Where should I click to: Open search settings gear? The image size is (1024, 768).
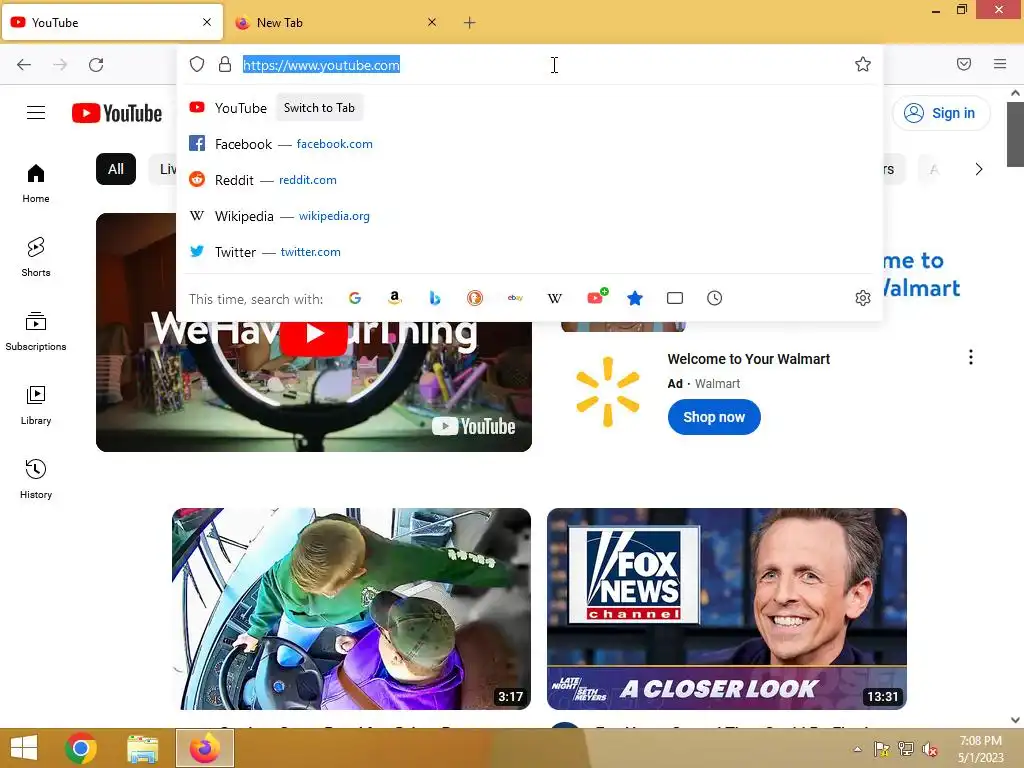(863, 298)
